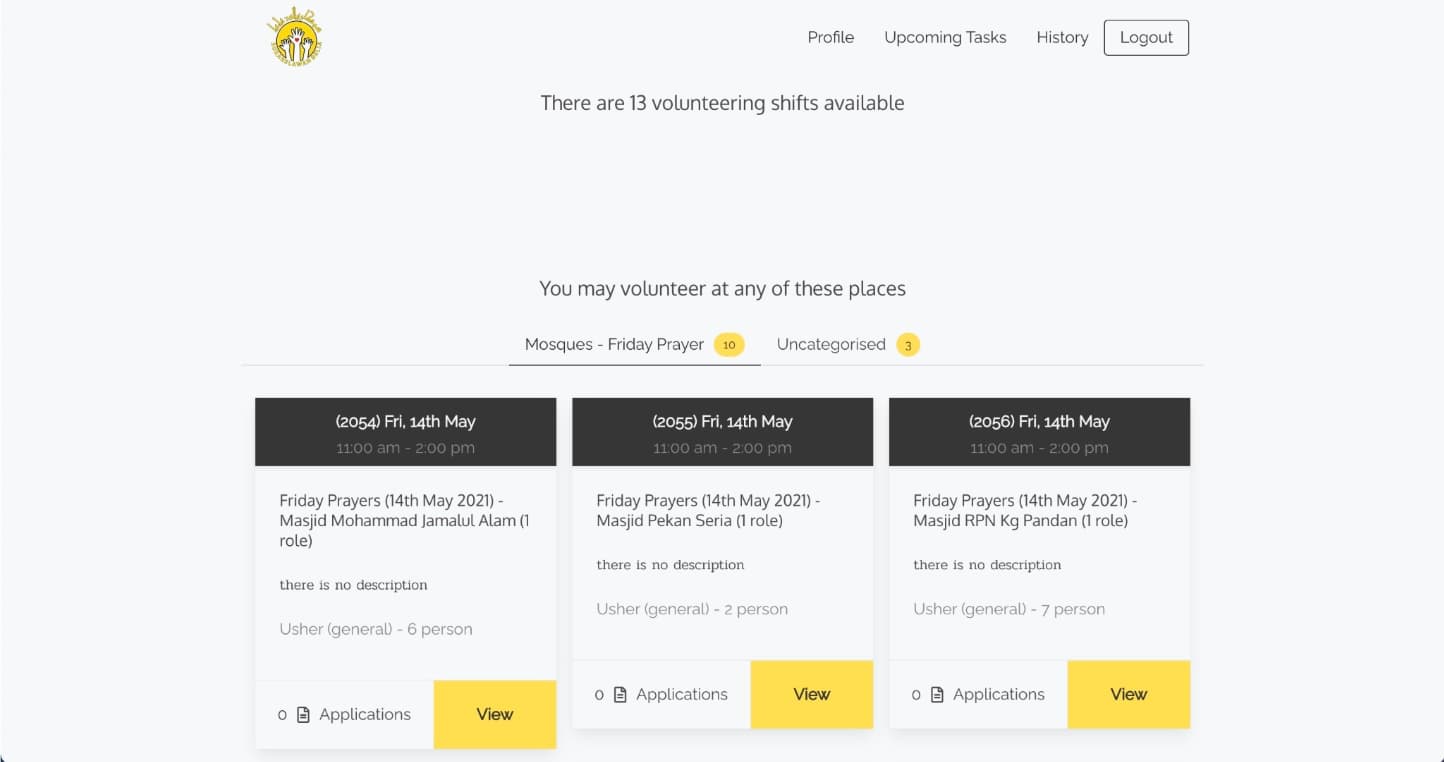Click Friday Prayers Masjid RPN Kg Pandan title

[x=1025, y=511]
